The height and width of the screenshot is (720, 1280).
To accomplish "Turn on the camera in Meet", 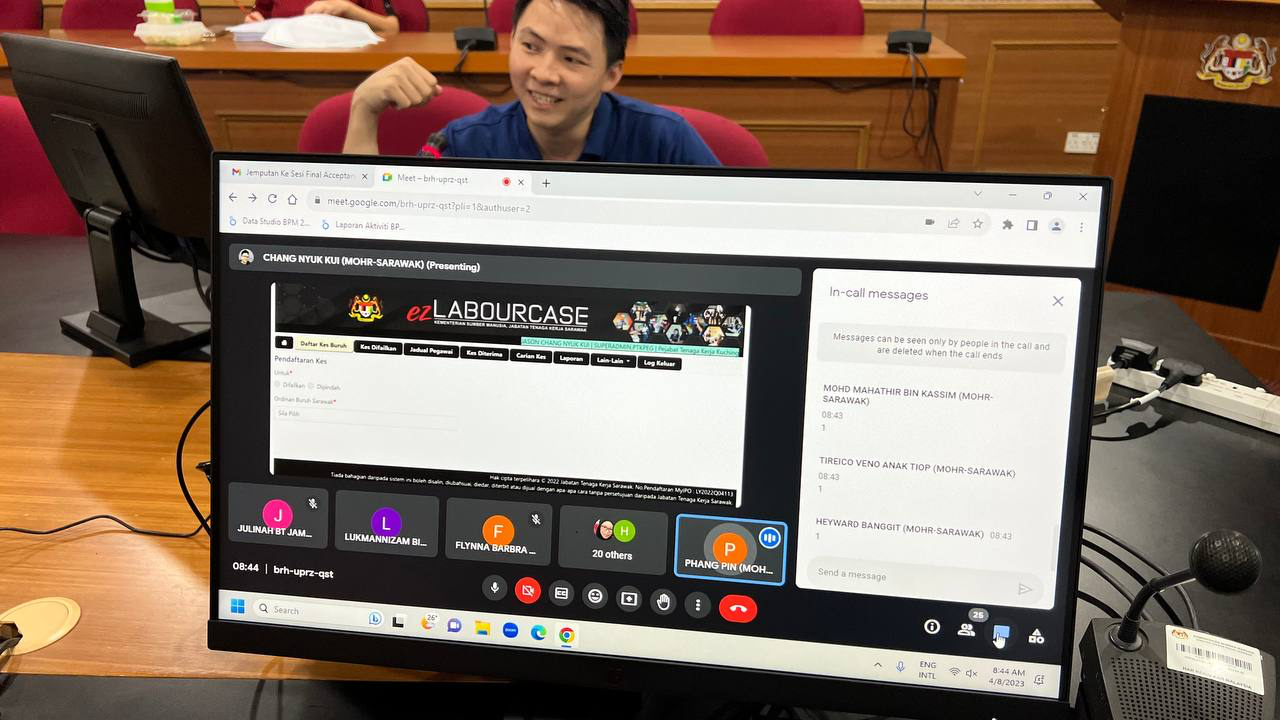I will (x=527, y=591).
